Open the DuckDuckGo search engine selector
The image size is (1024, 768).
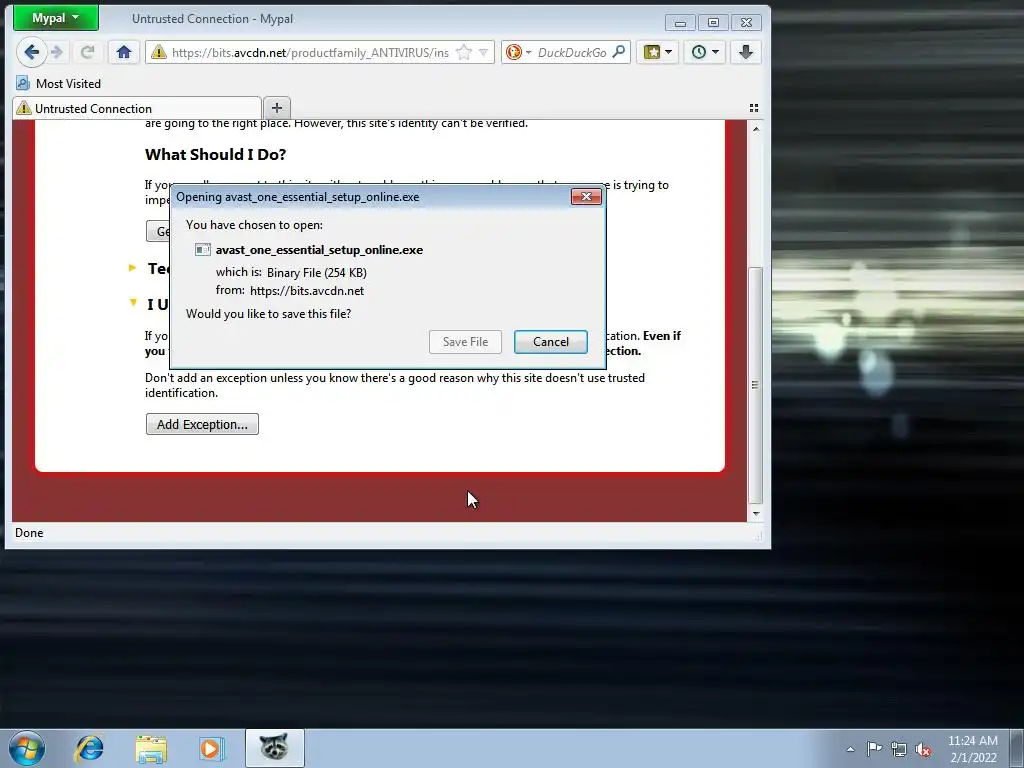click(x=519, y=52)
